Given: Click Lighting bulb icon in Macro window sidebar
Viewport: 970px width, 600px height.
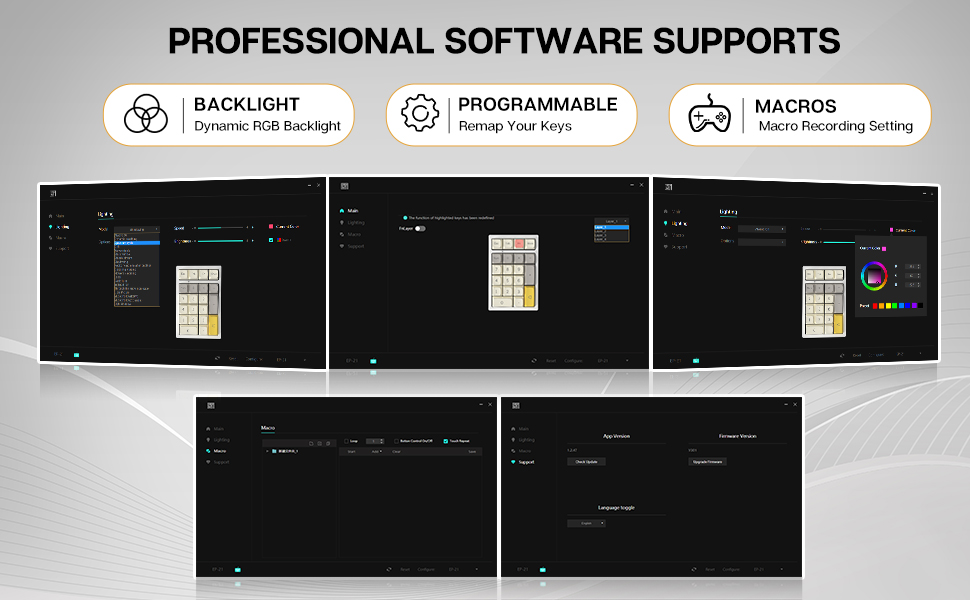Looking at the screenshot, I should click(208, 440).
